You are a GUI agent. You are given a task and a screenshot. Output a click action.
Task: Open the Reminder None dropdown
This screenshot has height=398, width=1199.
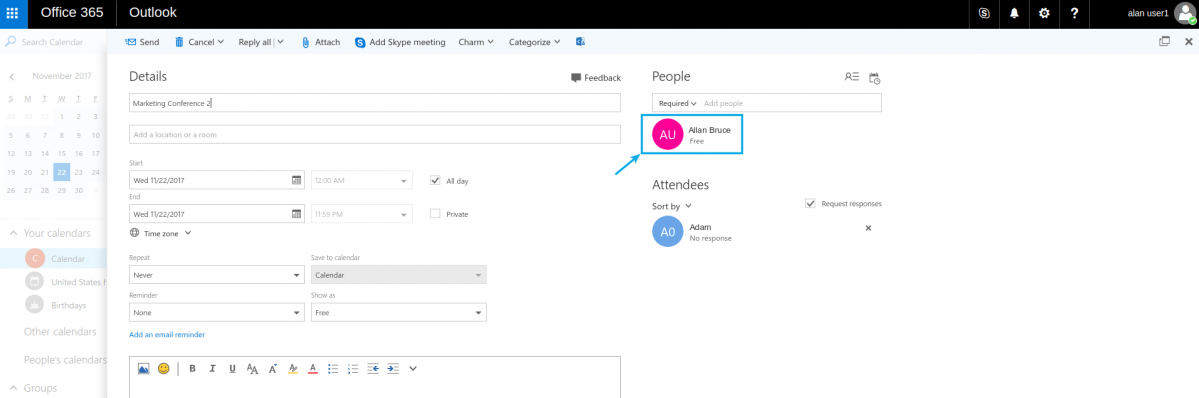pos(217,312)
